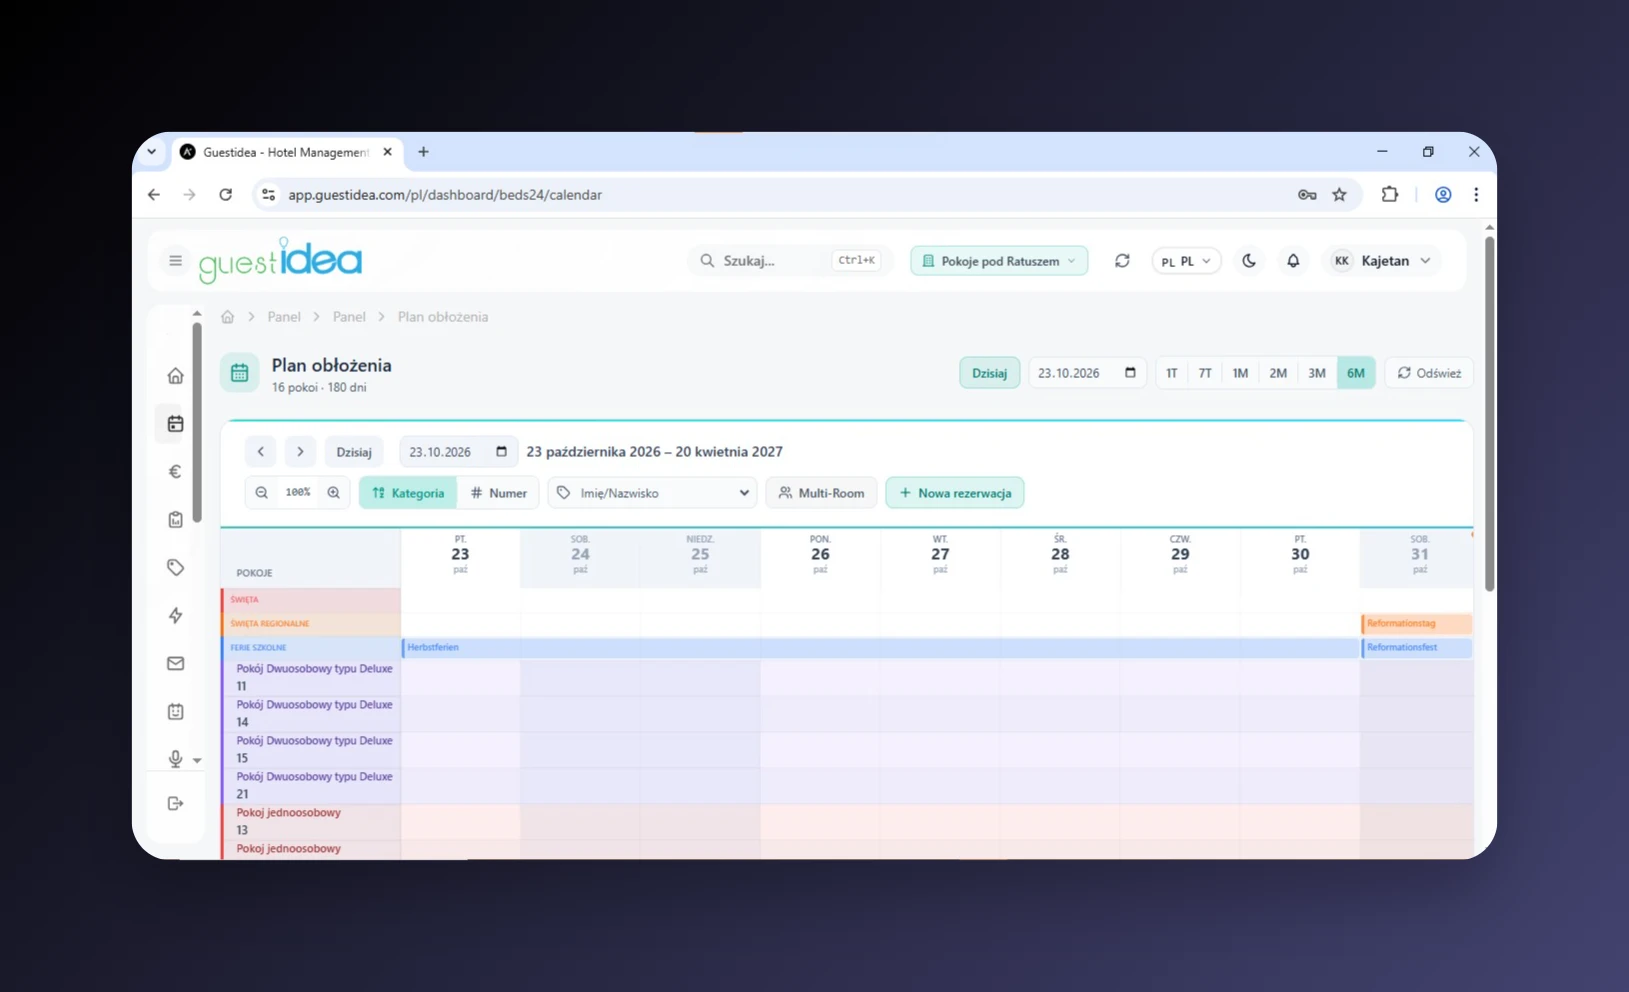
Task: Open date picker in the header 23.10.2026 field
Action: [1130, 373]
